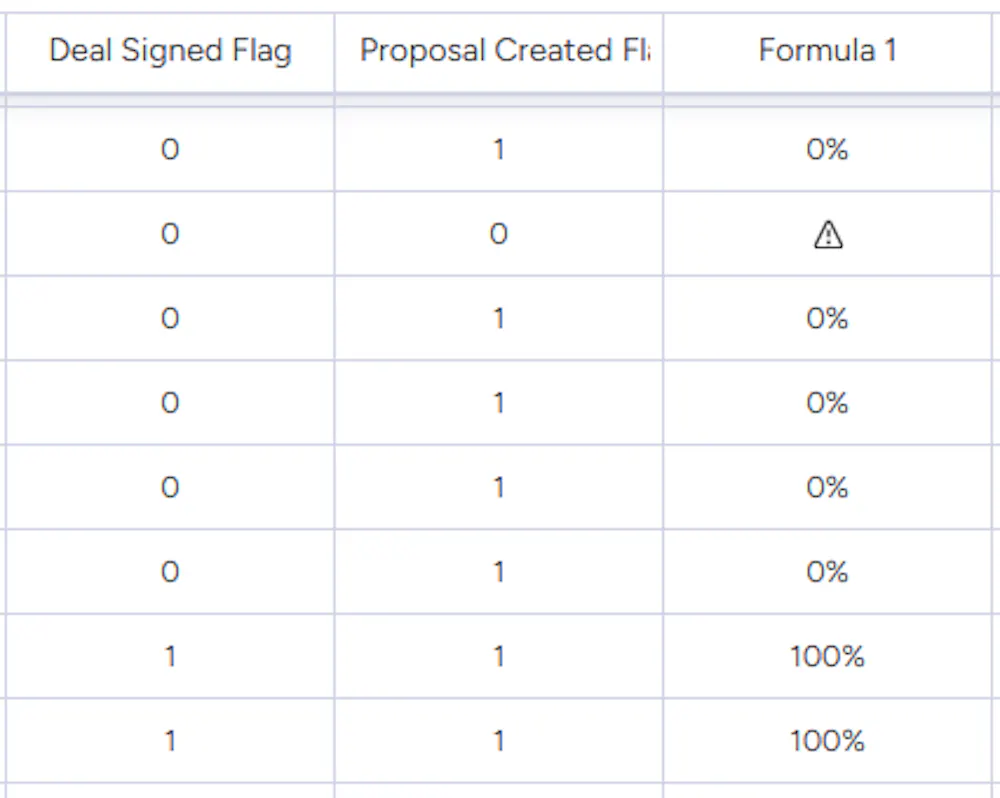Select Deal Signed Flag 0 just above first 1

pyautogui.click(x=170, y=572)
